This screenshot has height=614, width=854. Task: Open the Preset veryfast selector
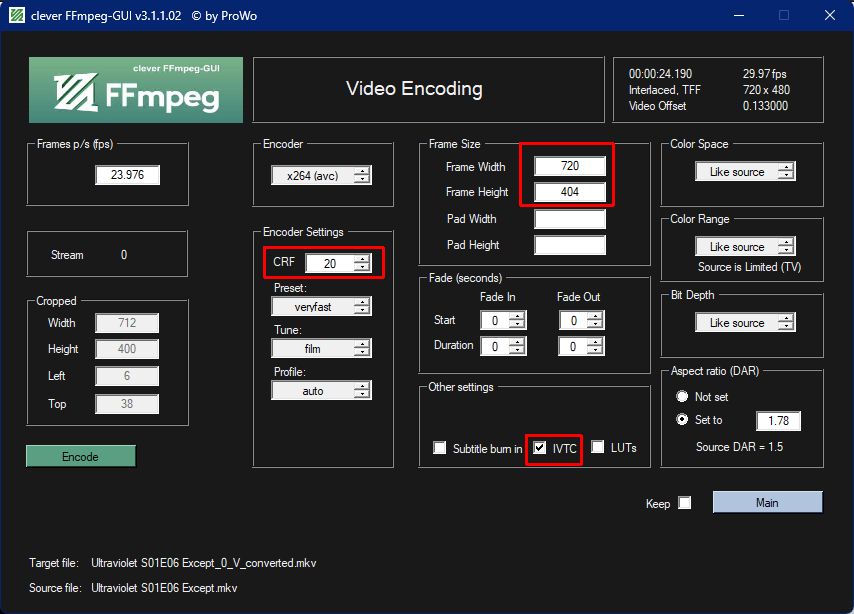point(321,307)
